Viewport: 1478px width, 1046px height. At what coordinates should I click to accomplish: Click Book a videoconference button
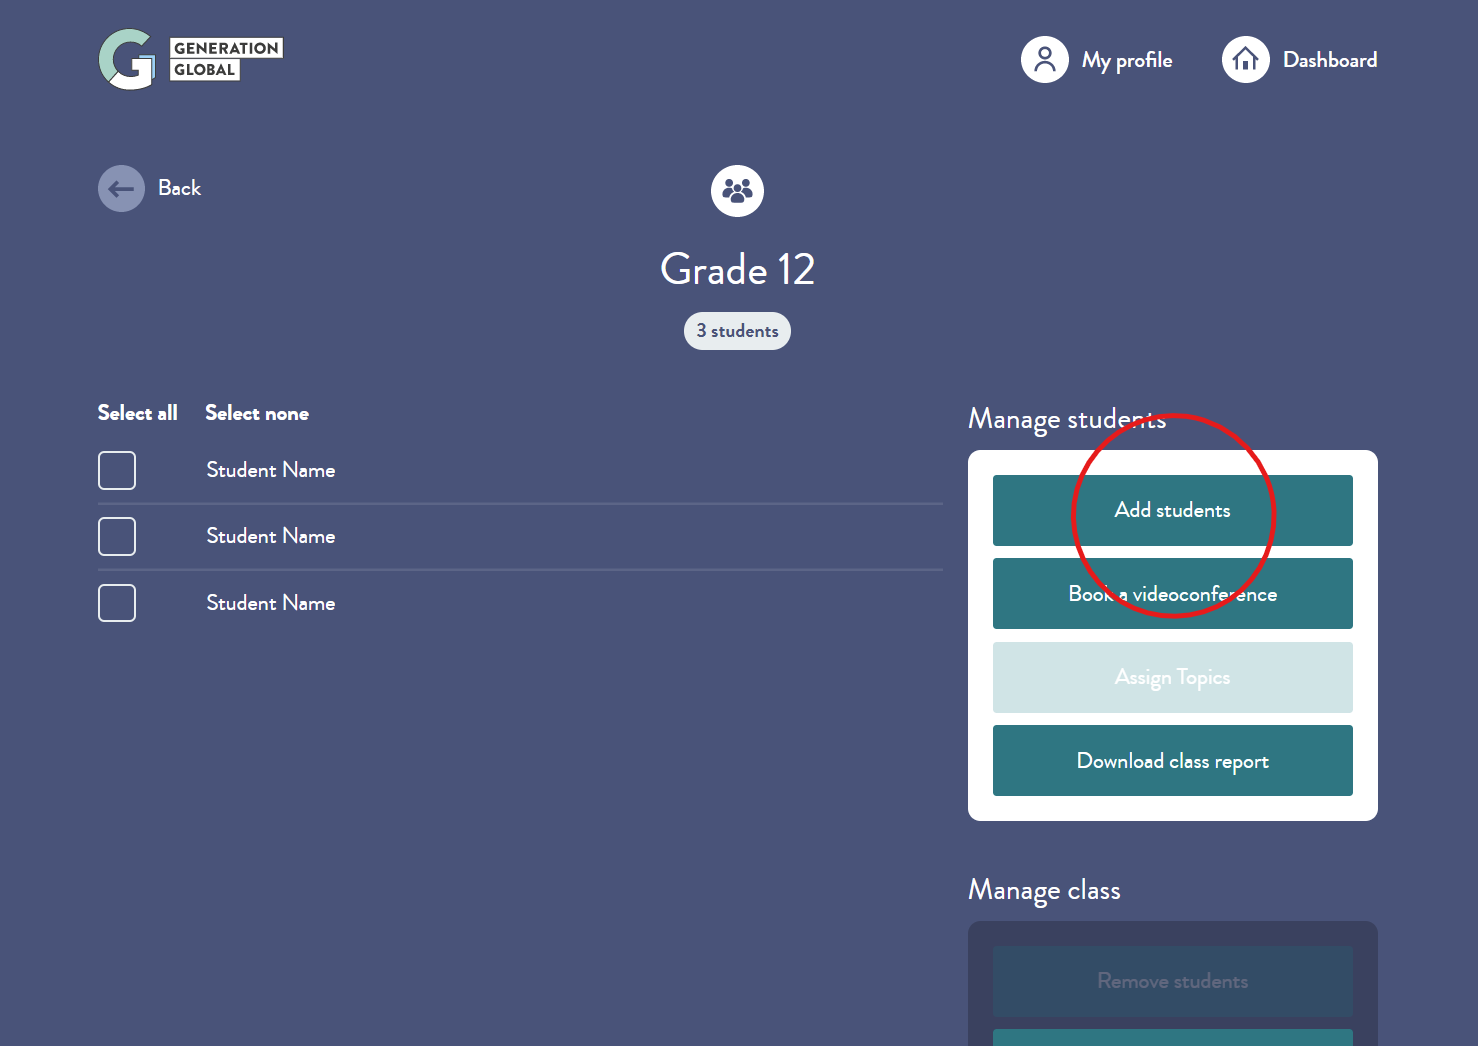(1172, 594)
